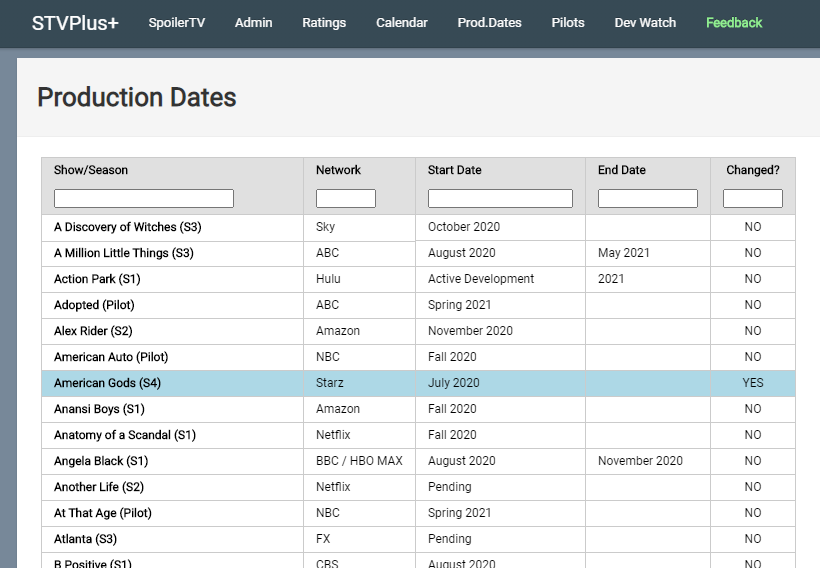This screenshot has width=820, height=568.
Task: Focus the End Date filter field
Action: (x=648, y=198)
